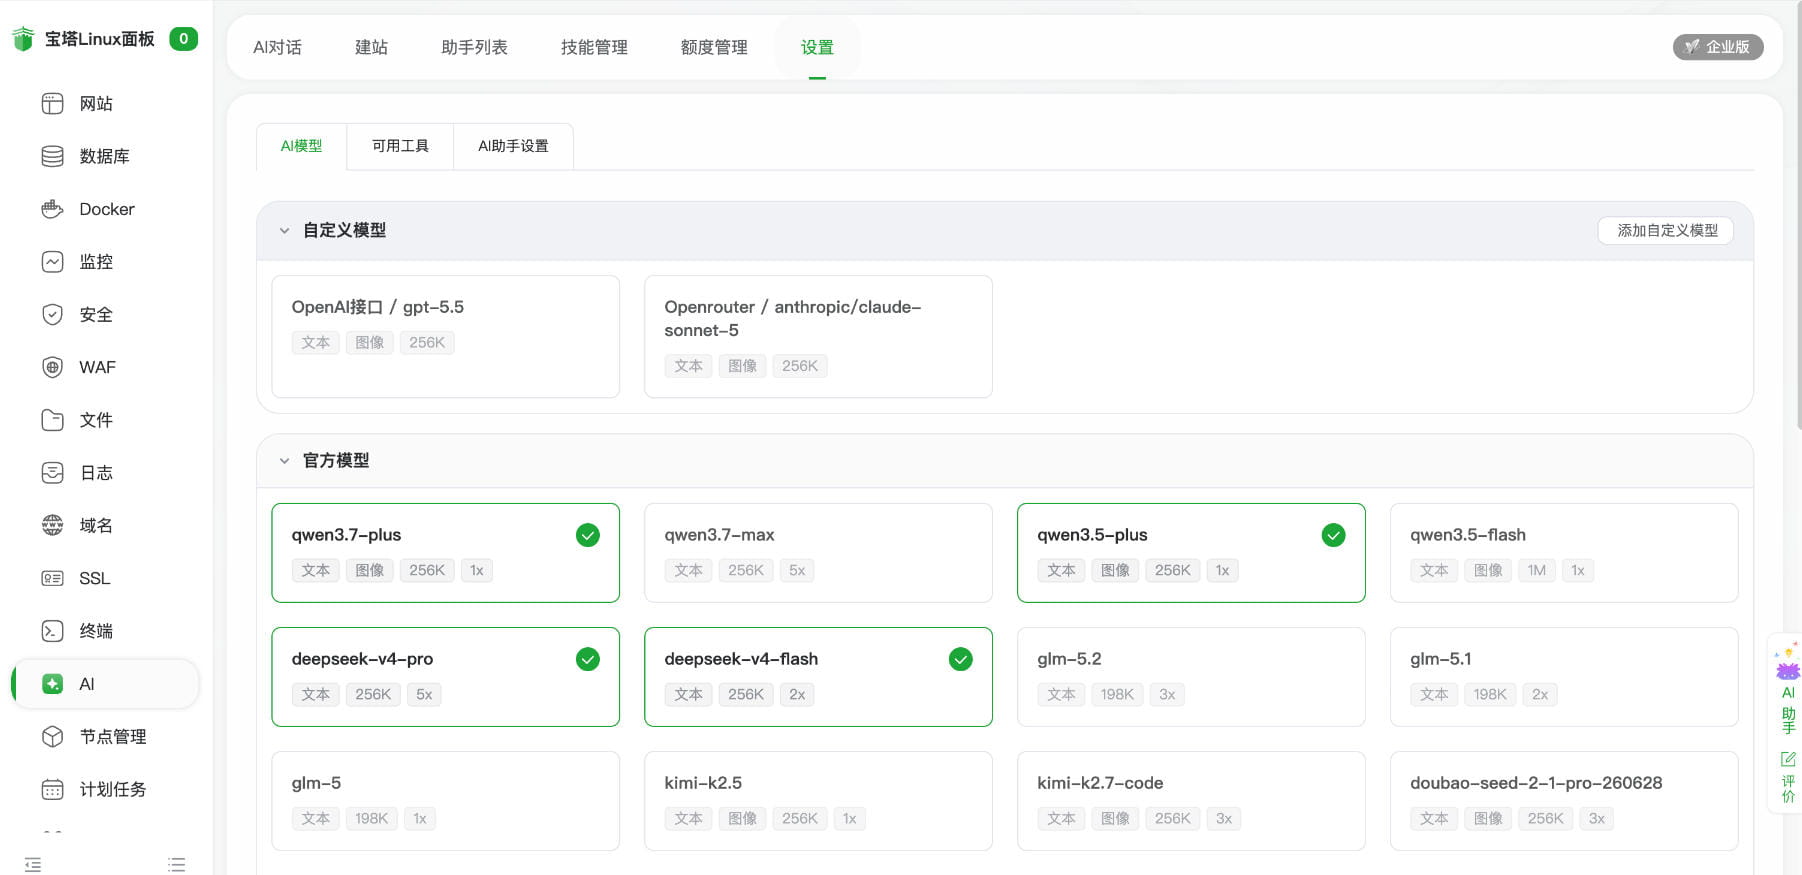
Task: Enable the glm-5.2 model card
Action: click(1191, 677)
